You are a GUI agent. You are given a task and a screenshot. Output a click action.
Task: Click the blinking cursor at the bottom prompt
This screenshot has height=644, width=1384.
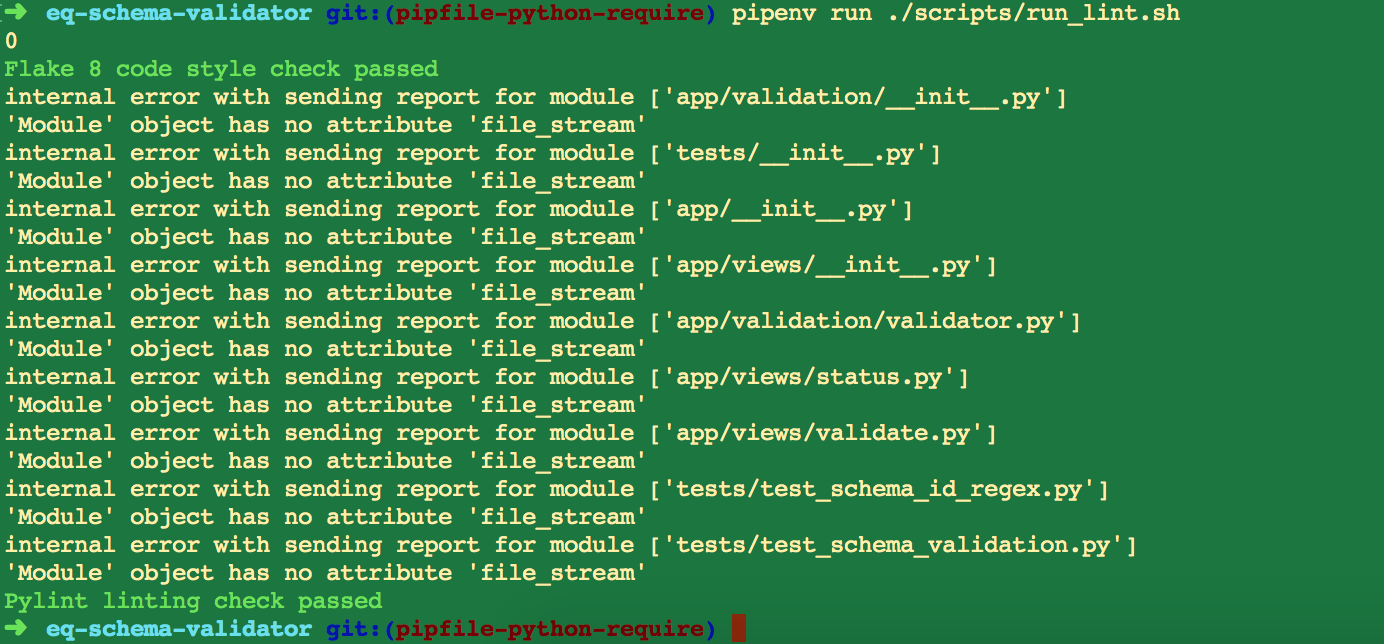(x=737, y=629)
